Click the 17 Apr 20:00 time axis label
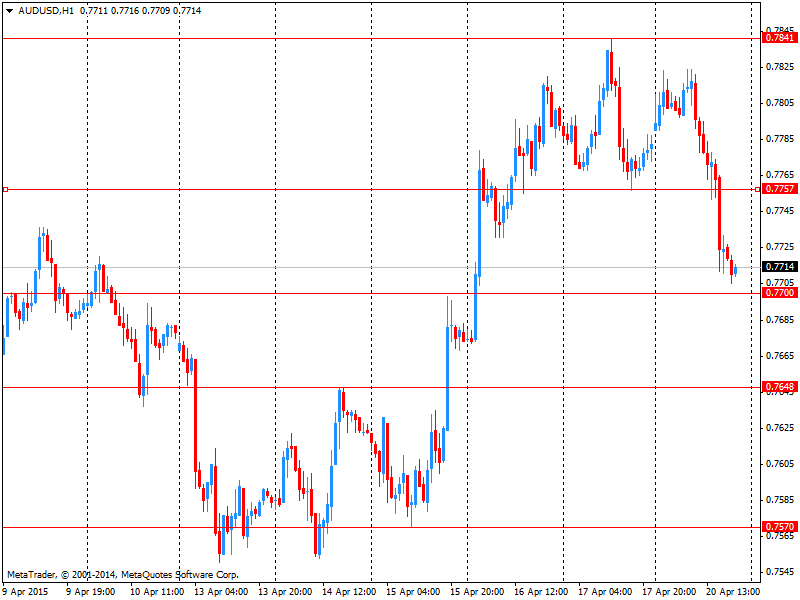Viewport: 800px width, 600px height. pyautogui.click(x=669, y=592)
